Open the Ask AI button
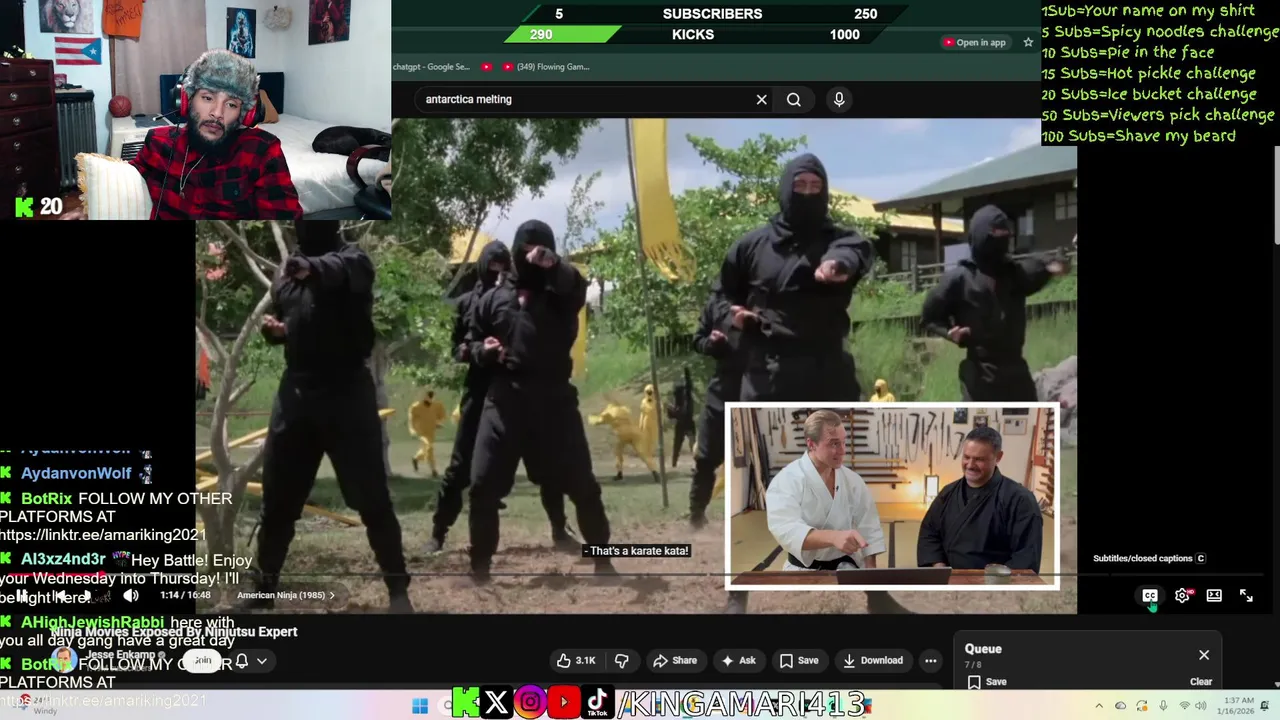The image size is (1280, 720). pyautogui.click(x=739, y=660)
